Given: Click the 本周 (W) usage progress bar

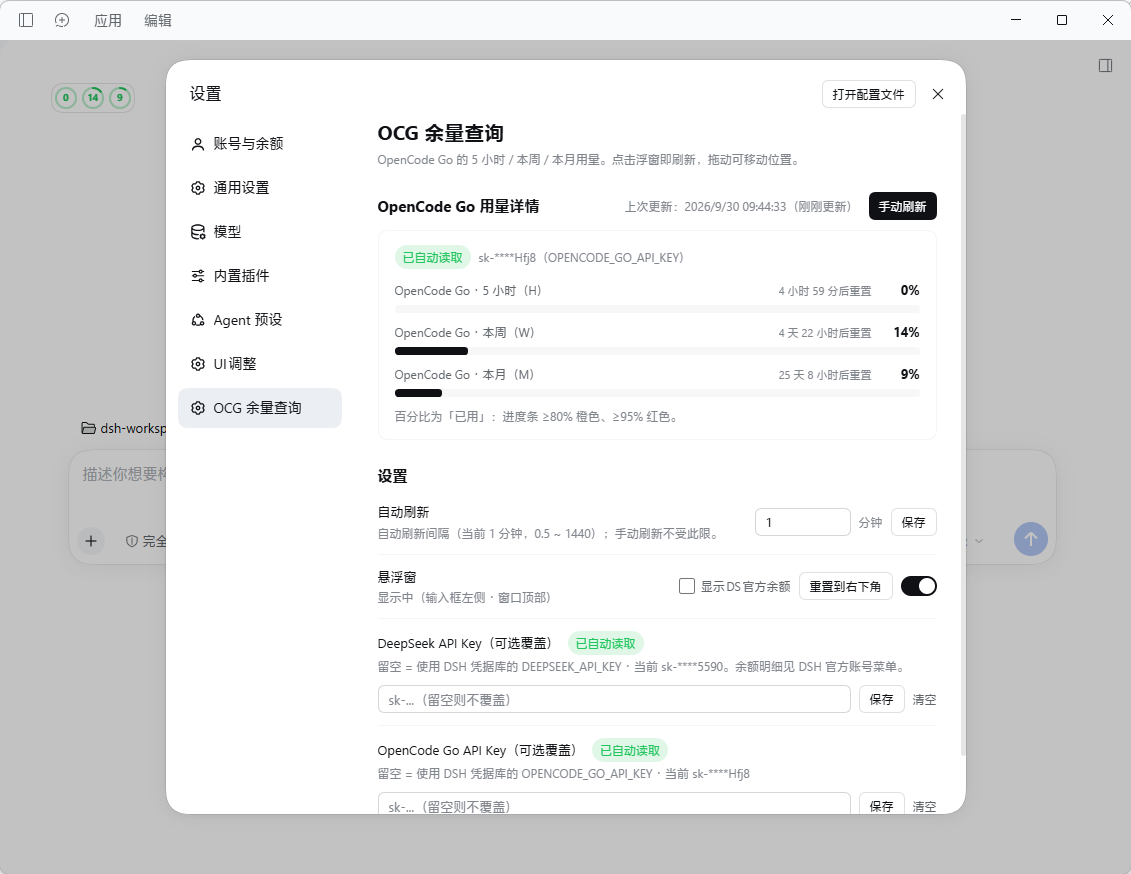Looking at the screenshot, I should (x=657, y=351).
